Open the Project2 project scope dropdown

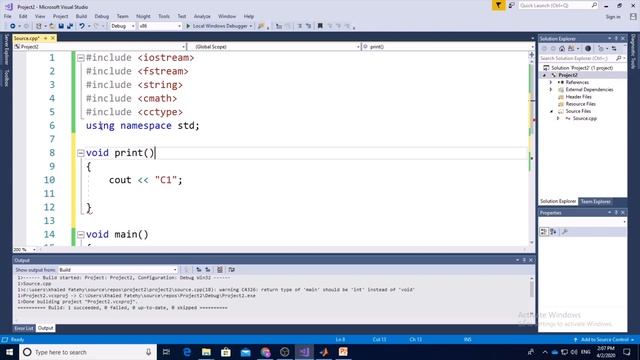pos(100,47)
